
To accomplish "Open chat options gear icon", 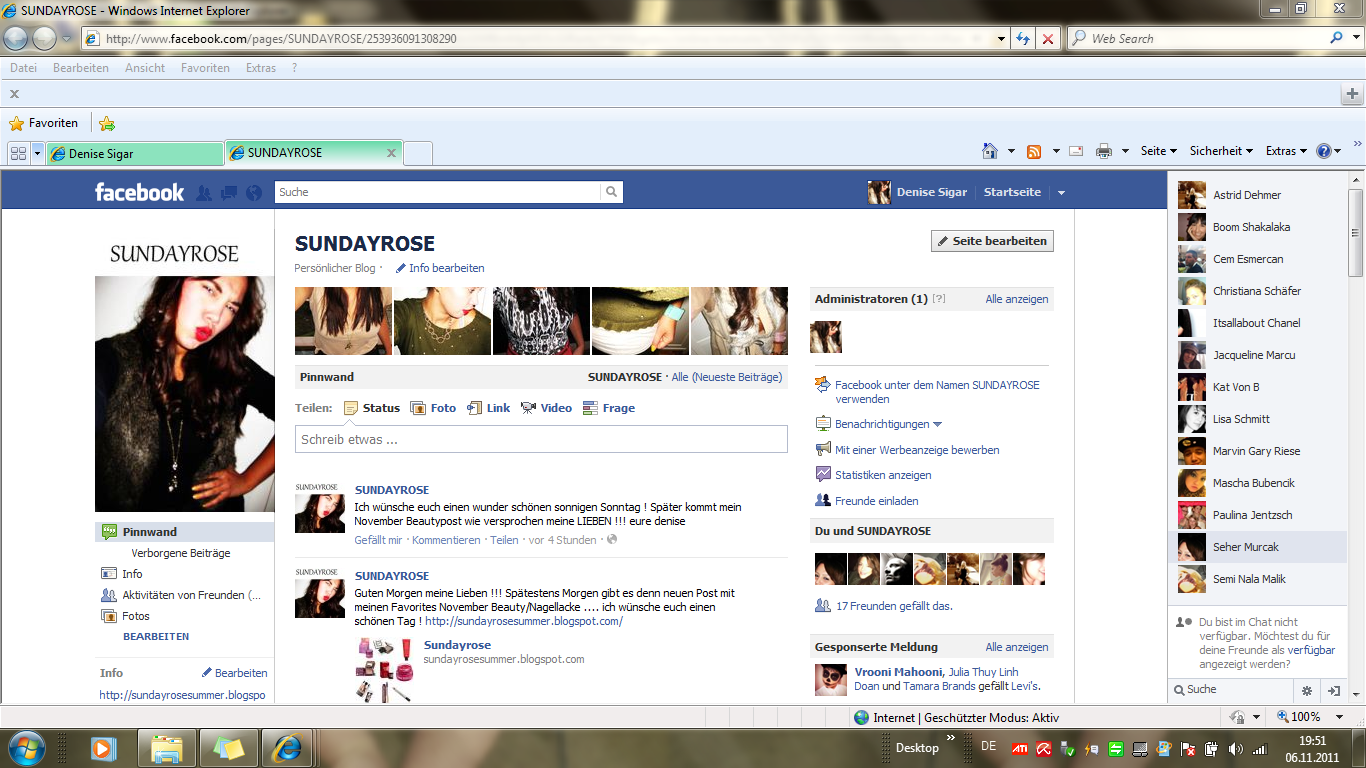I will 1306,690.
